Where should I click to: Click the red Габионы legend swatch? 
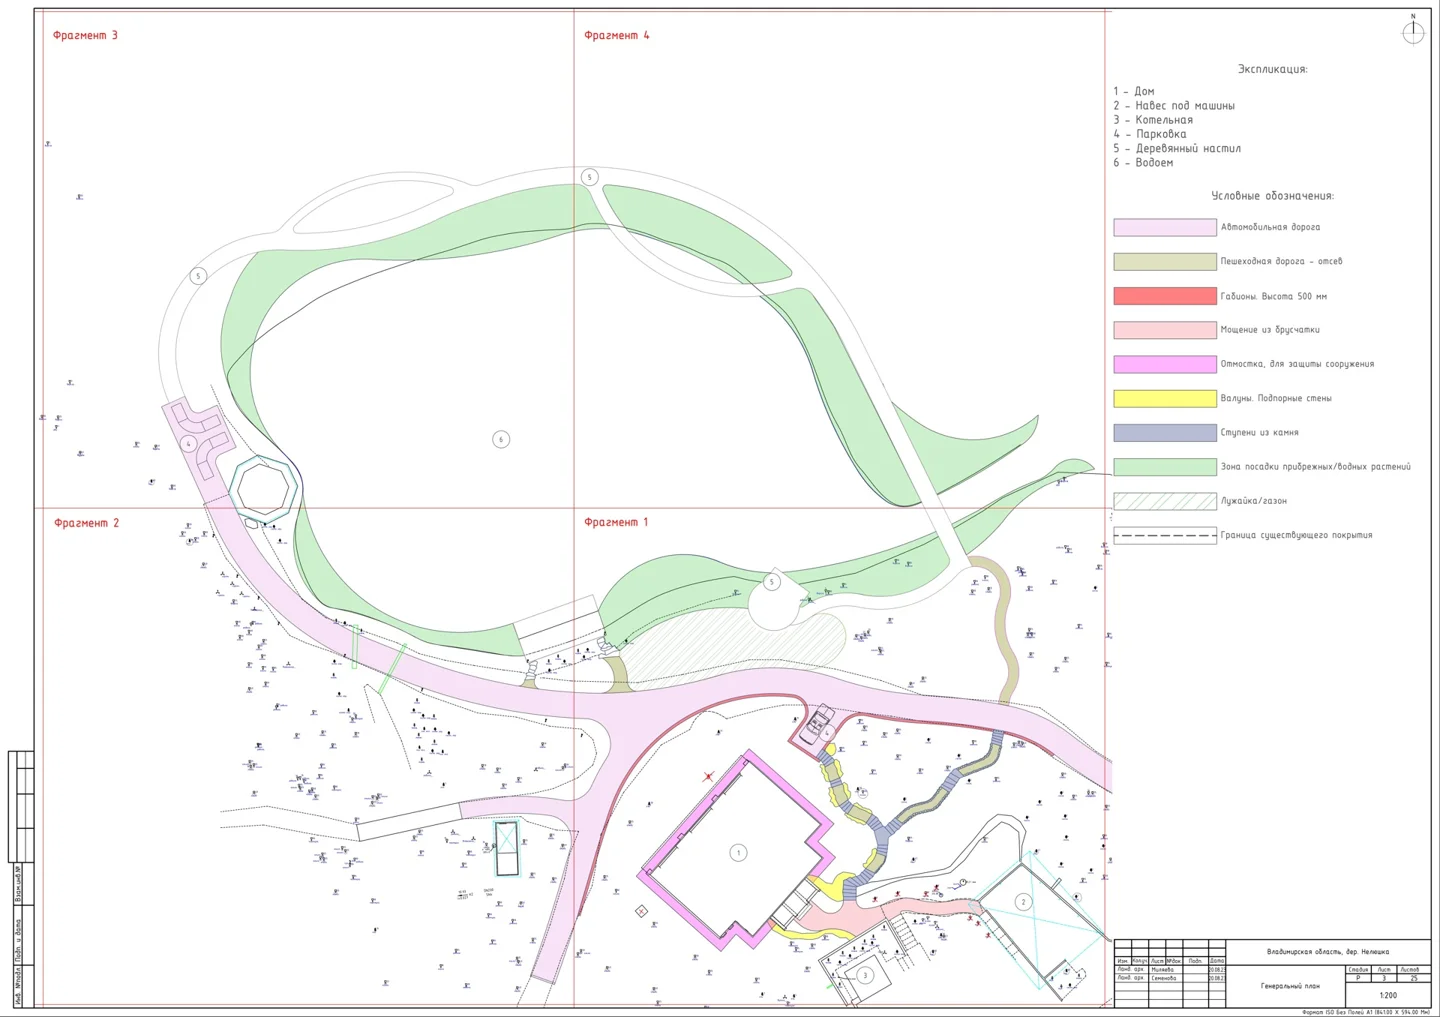pyautogui.click(x=1165, y=296)
